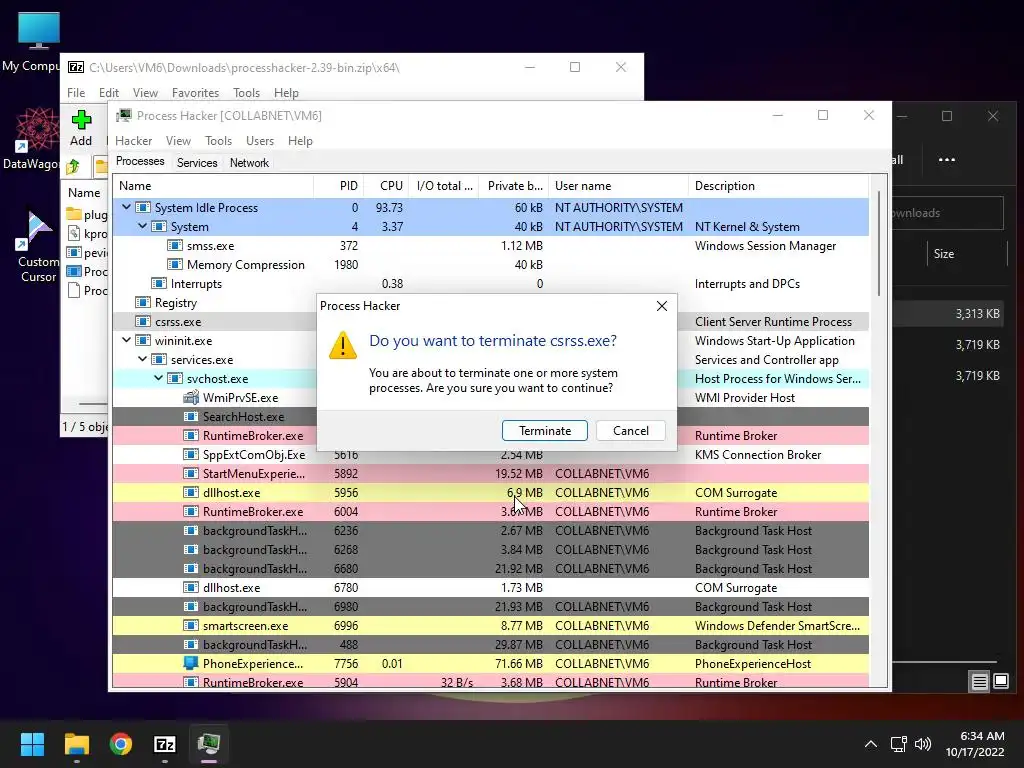The width and height of the screenshot is (1024, 768).
Task: Sort by the Name column header
Action: point(213,186)
